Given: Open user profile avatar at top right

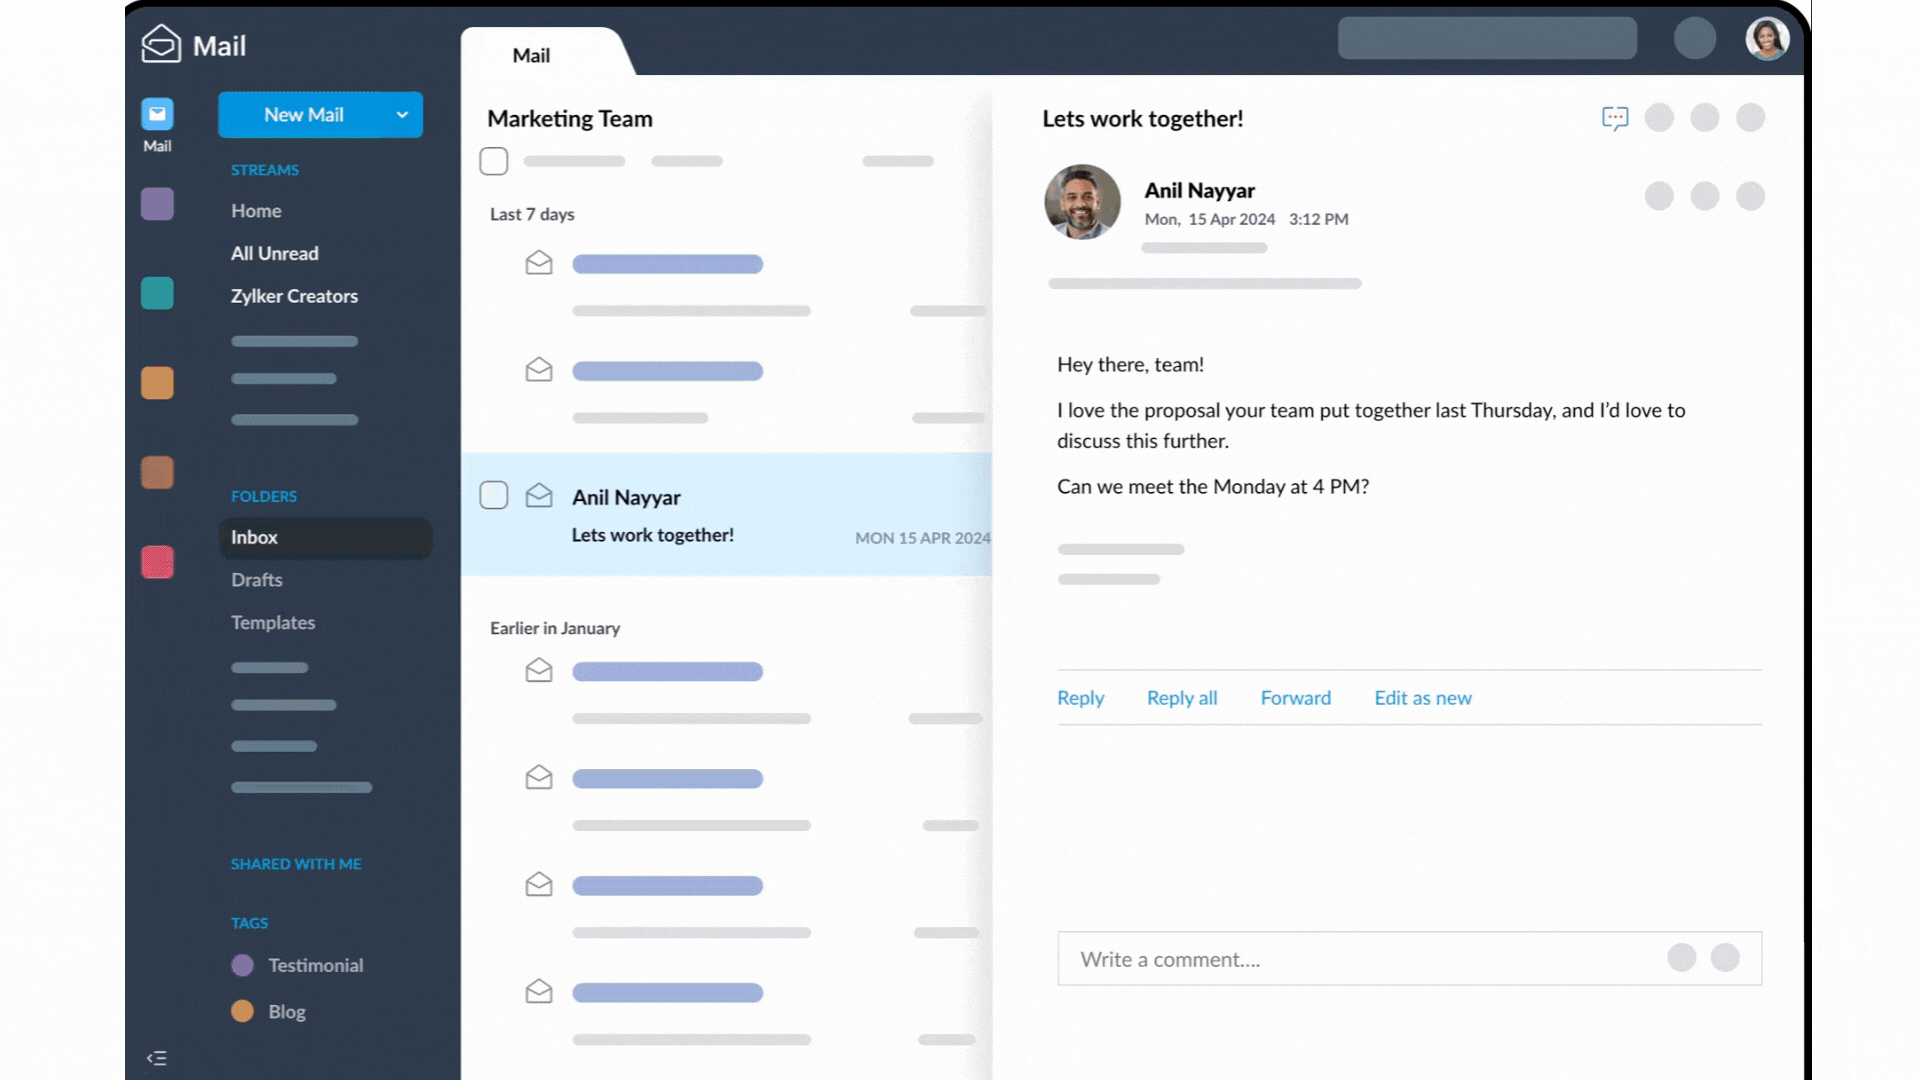Looking at the screenshot, I should click(x=1766, y=40).
